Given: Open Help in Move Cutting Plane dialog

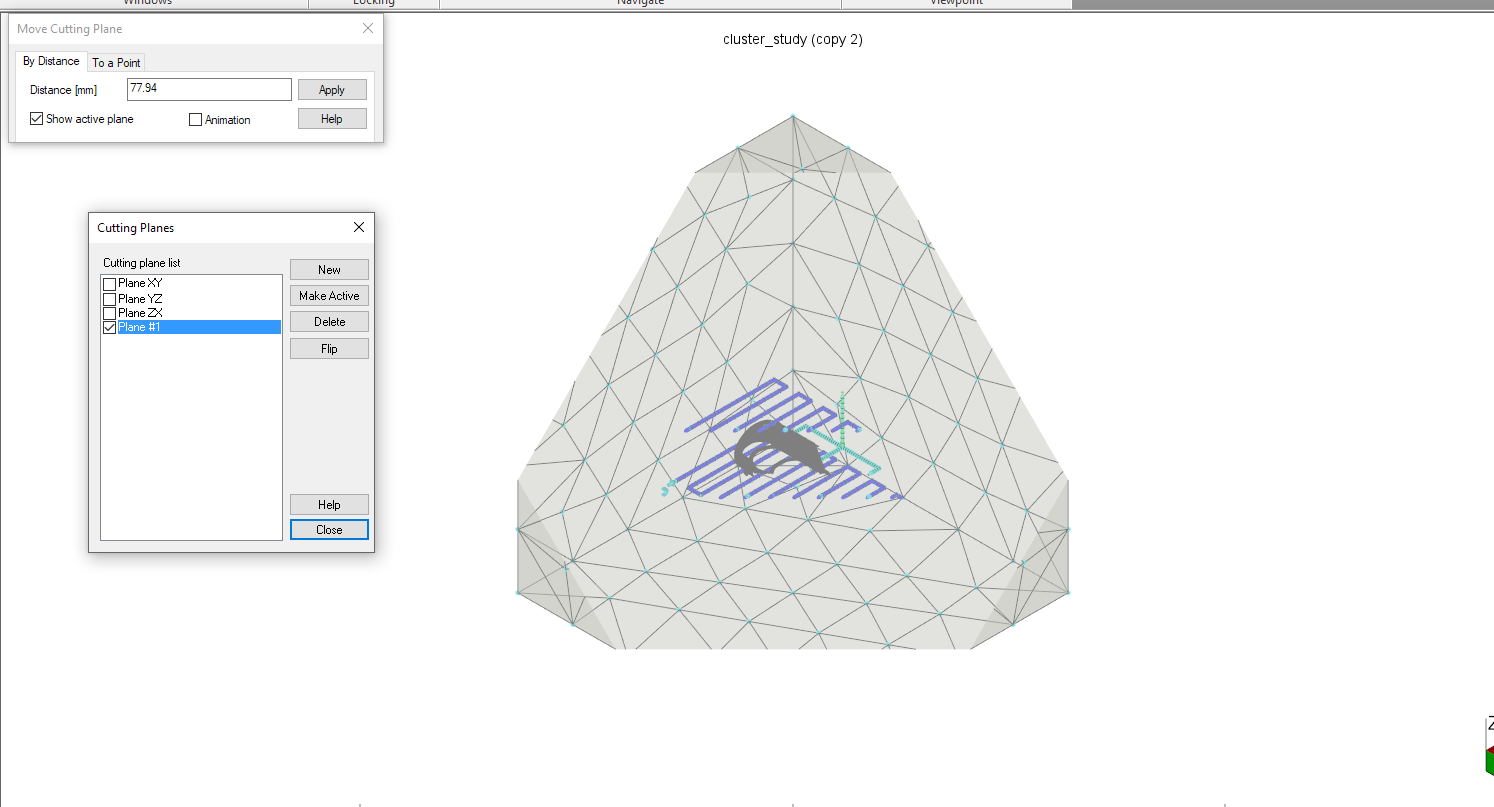Looking at the screenshot, I should [x=332, y=119].
